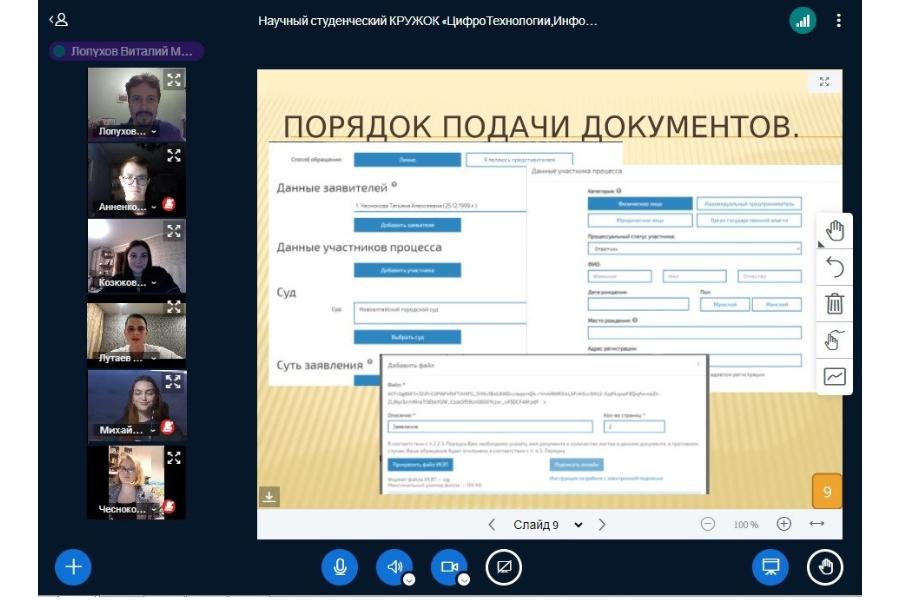Click muted mic badge on Михай video
The width and height of the screenshot is (900, 600).
point(168,427)
